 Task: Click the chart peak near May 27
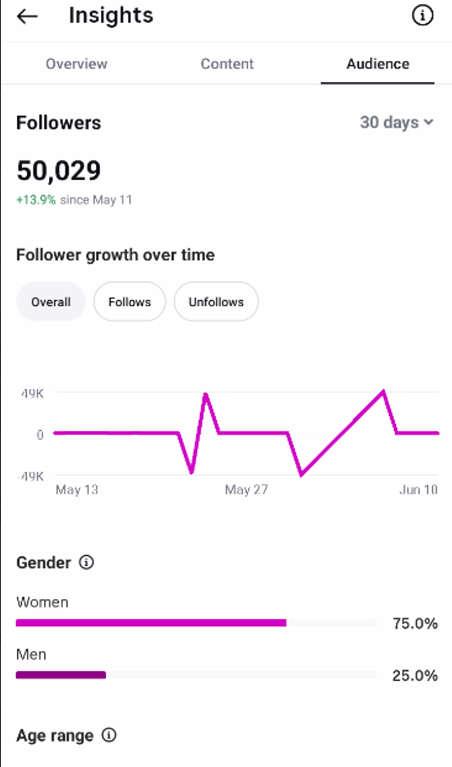(x=205, y=394)
